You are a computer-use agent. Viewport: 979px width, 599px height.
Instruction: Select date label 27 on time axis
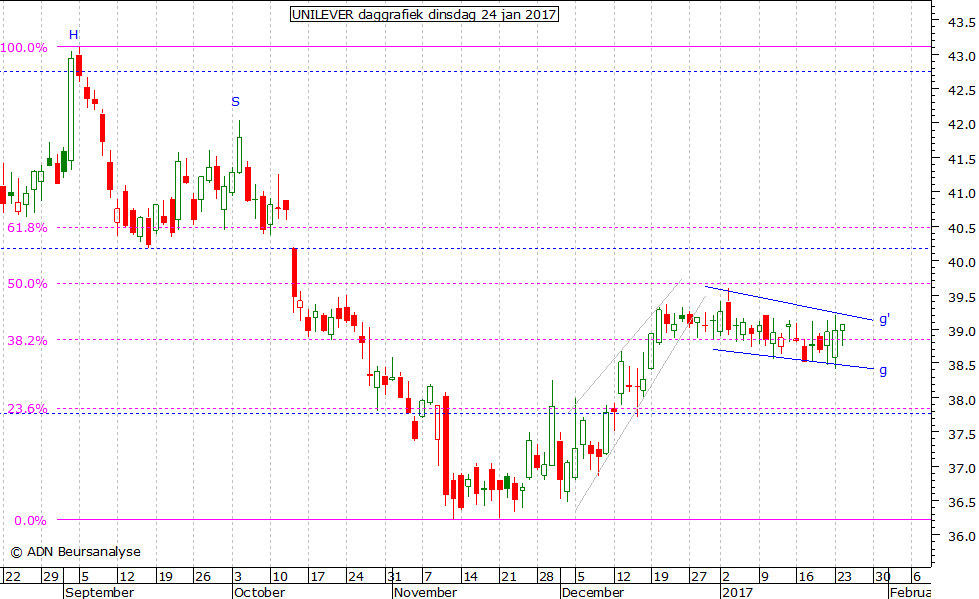click(699, 576)
